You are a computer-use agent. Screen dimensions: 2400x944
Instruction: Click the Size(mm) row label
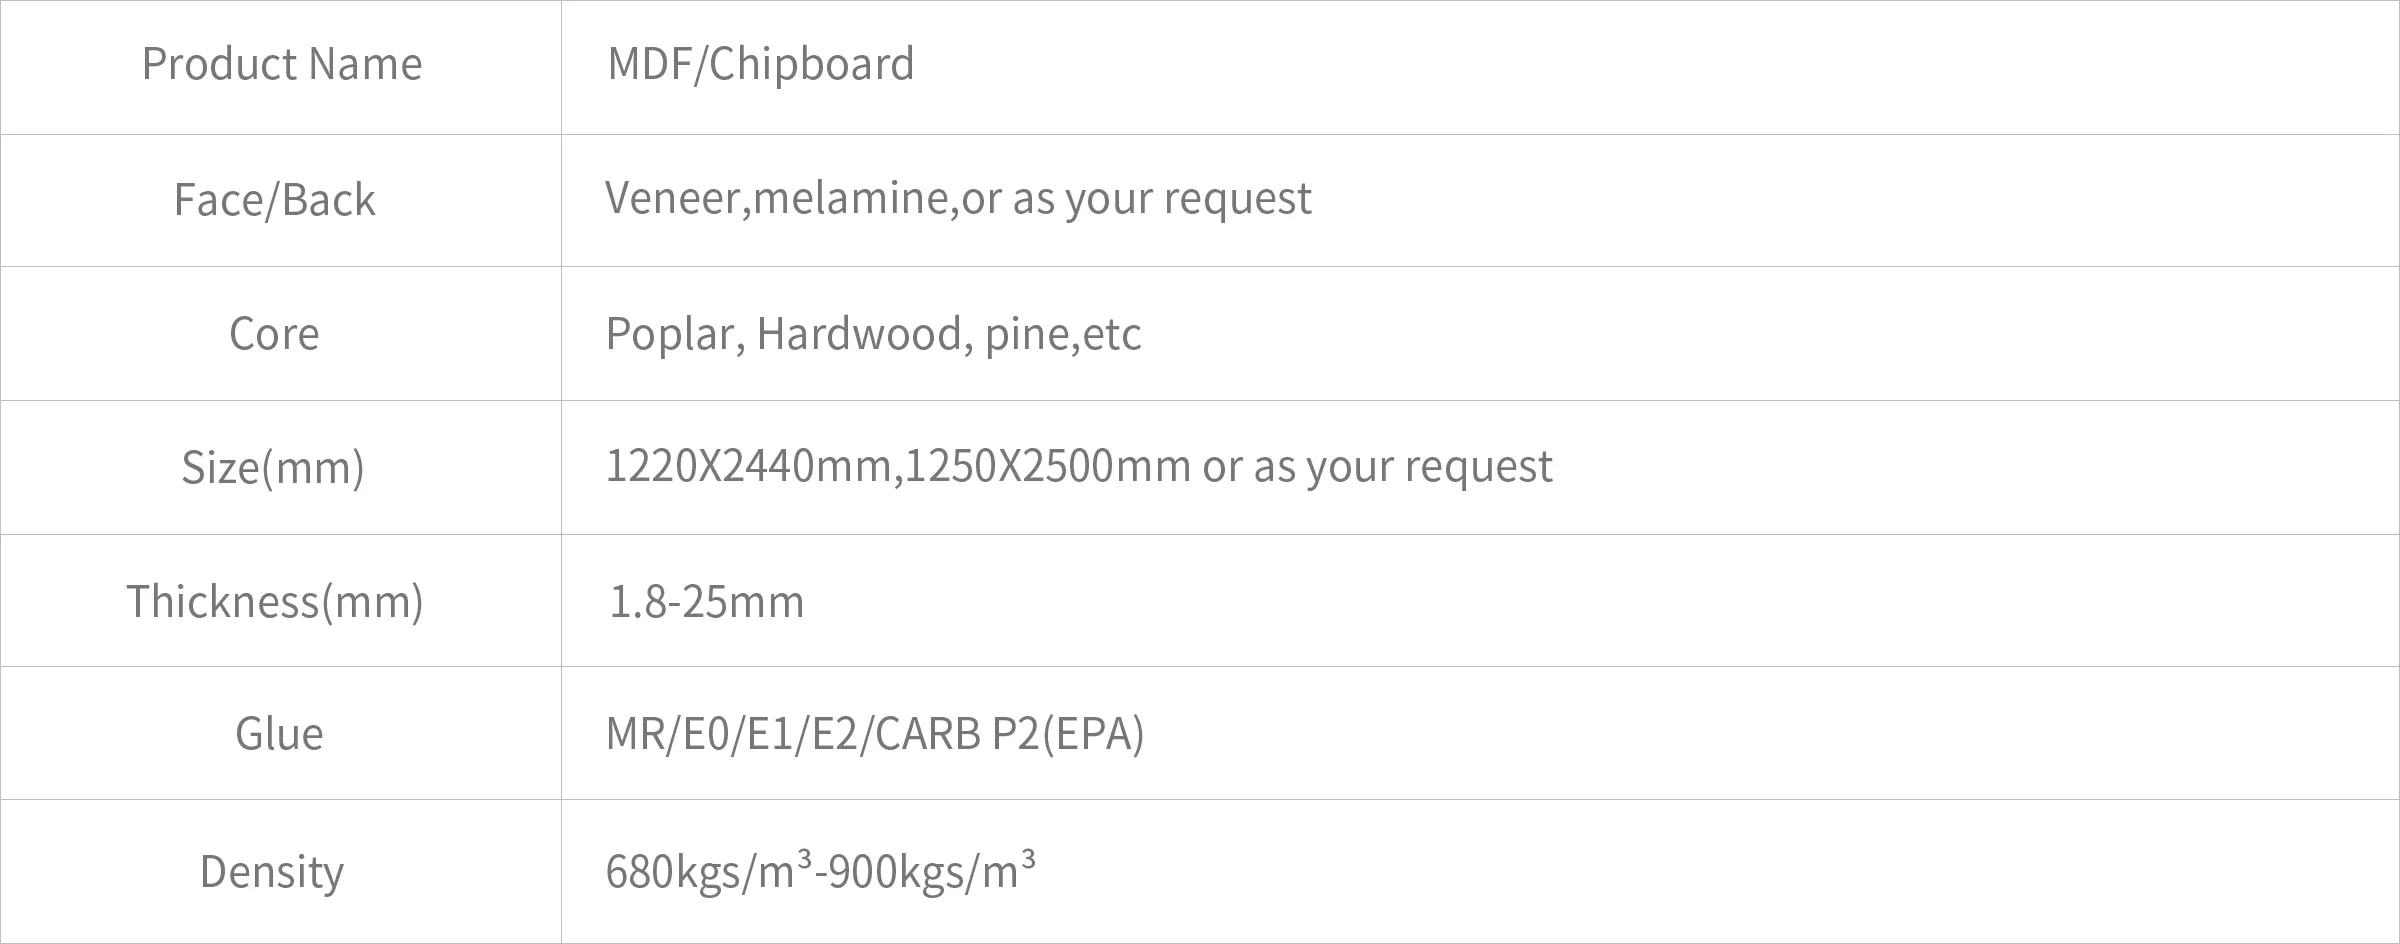click(273, 467)
